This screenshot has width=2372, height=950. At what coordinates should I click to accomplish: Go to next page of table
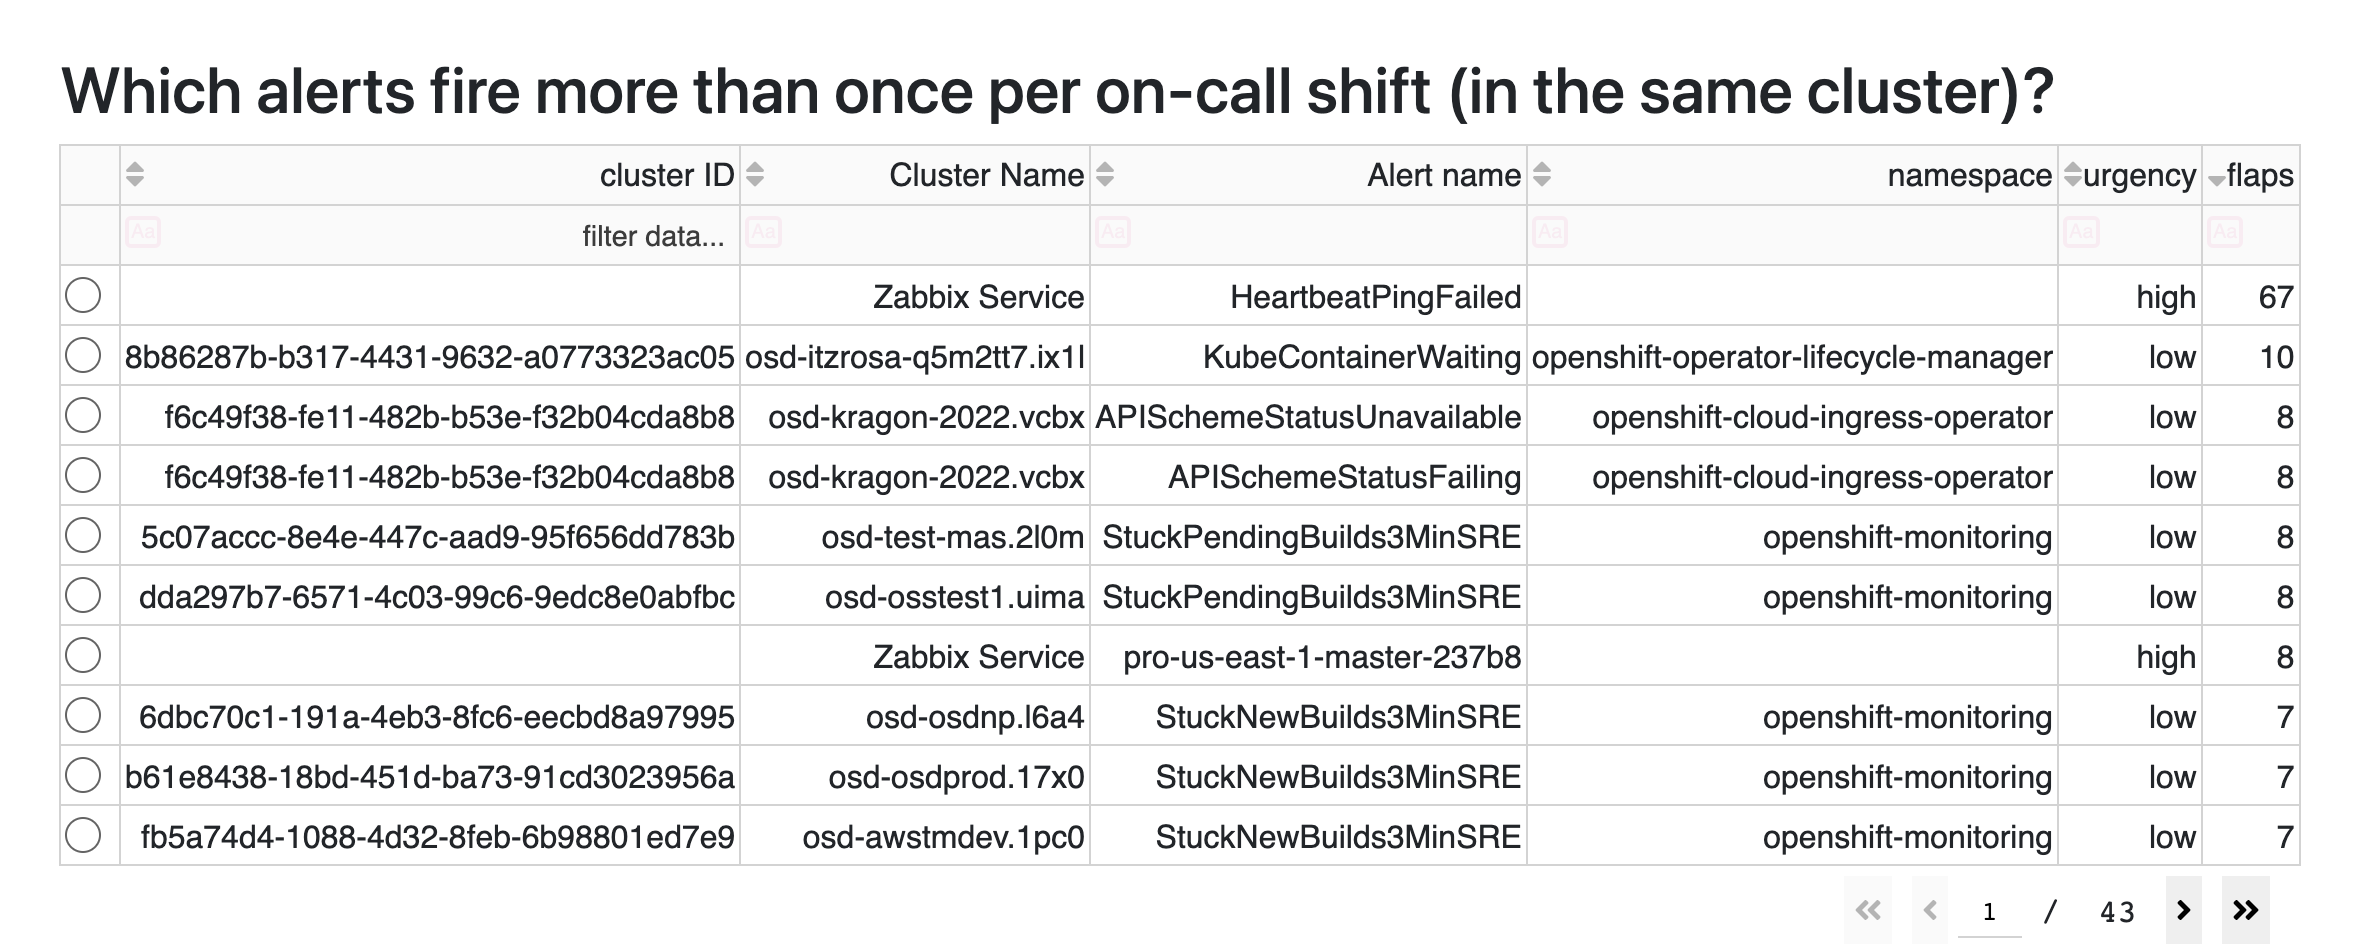coord(2183,910)
